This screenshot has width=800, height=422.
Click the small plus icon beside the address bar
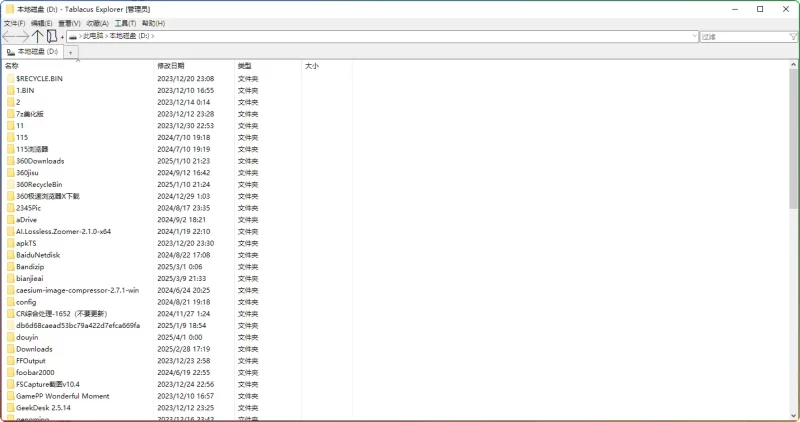click(x=62, y=37)
